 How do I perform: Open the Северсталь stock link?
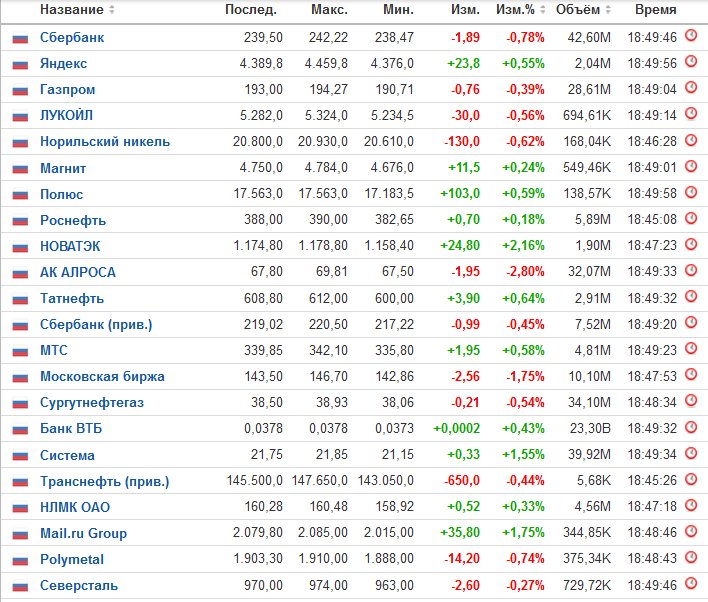79,586
